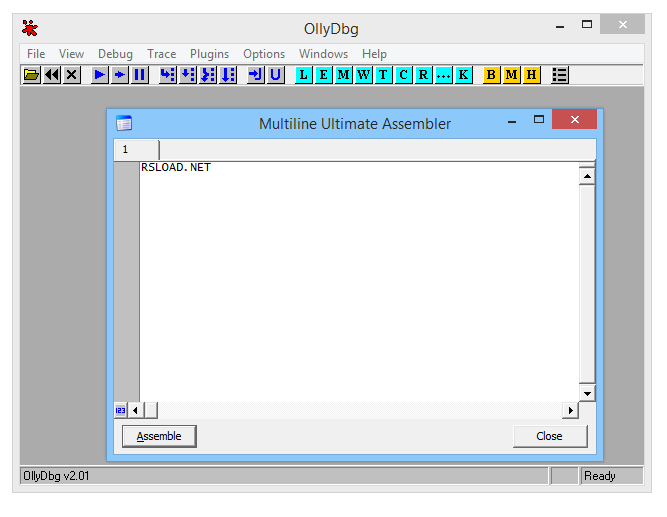This screenshot has width=667, height=517.
Task: Open Executable modules with E icon
Action: [324, 75]
